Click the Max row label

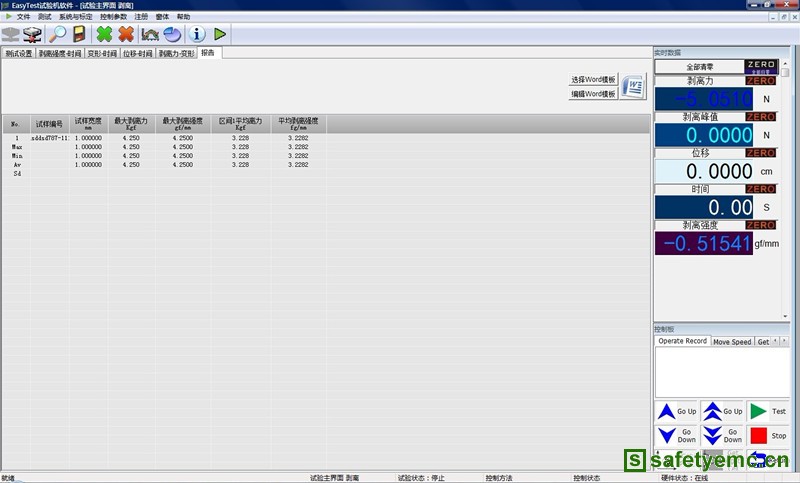17,147
